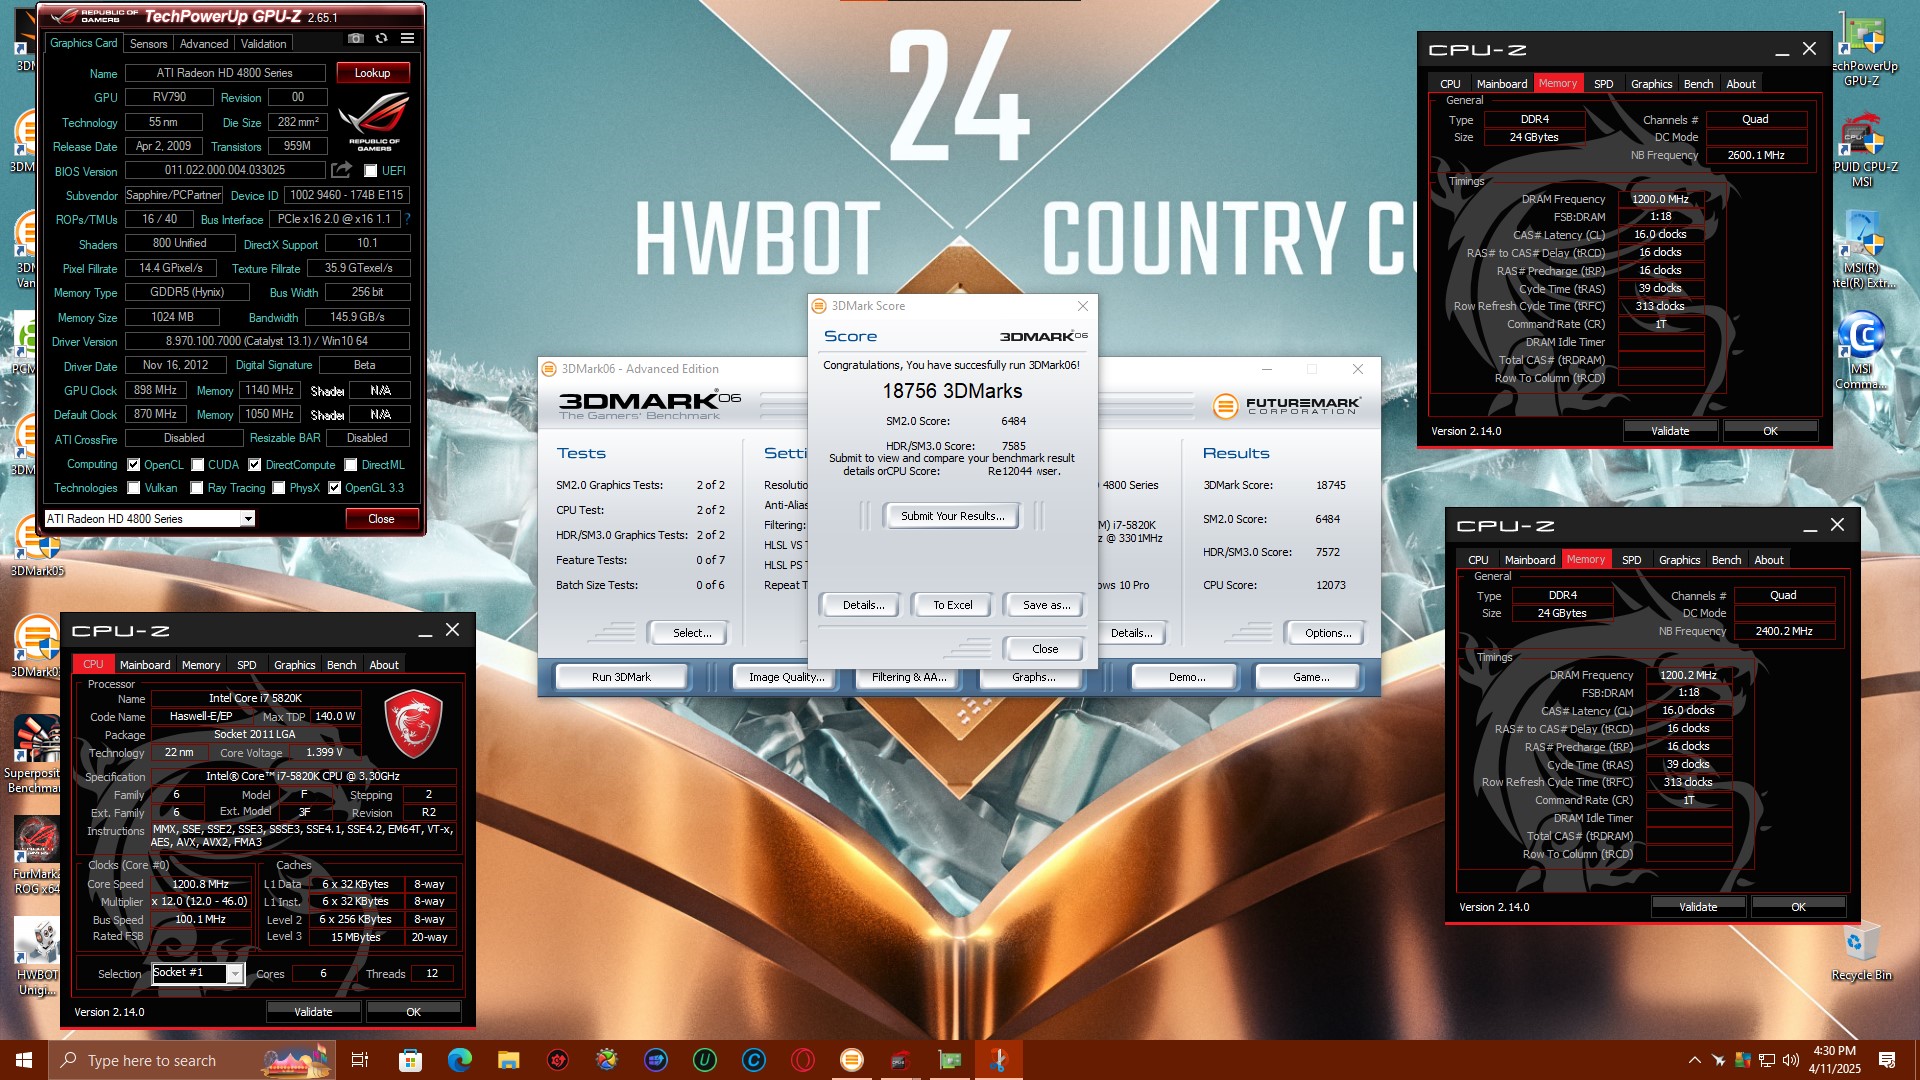
Task: Click Run 3DMark button
Action: [621, 677]
